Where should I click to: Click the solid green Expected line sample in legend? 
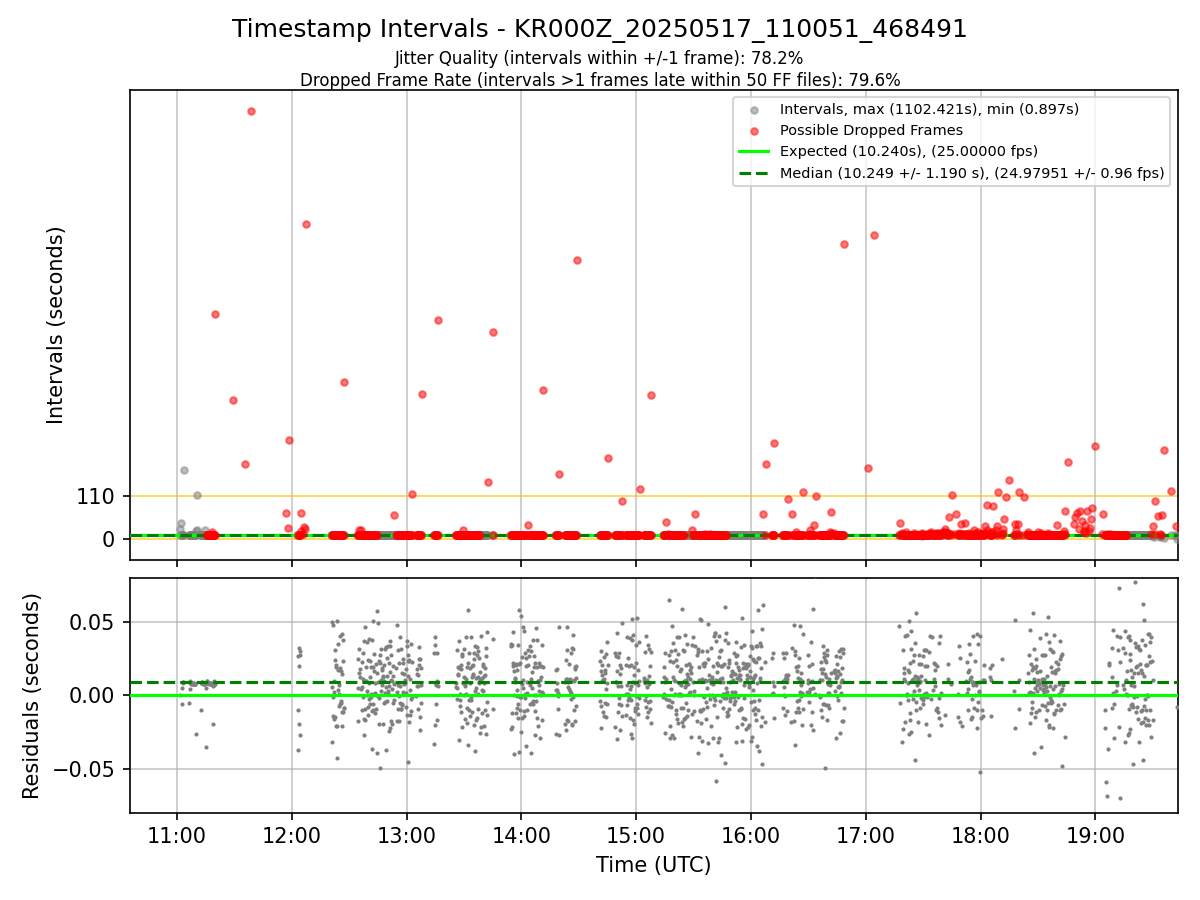coord(754,152)
